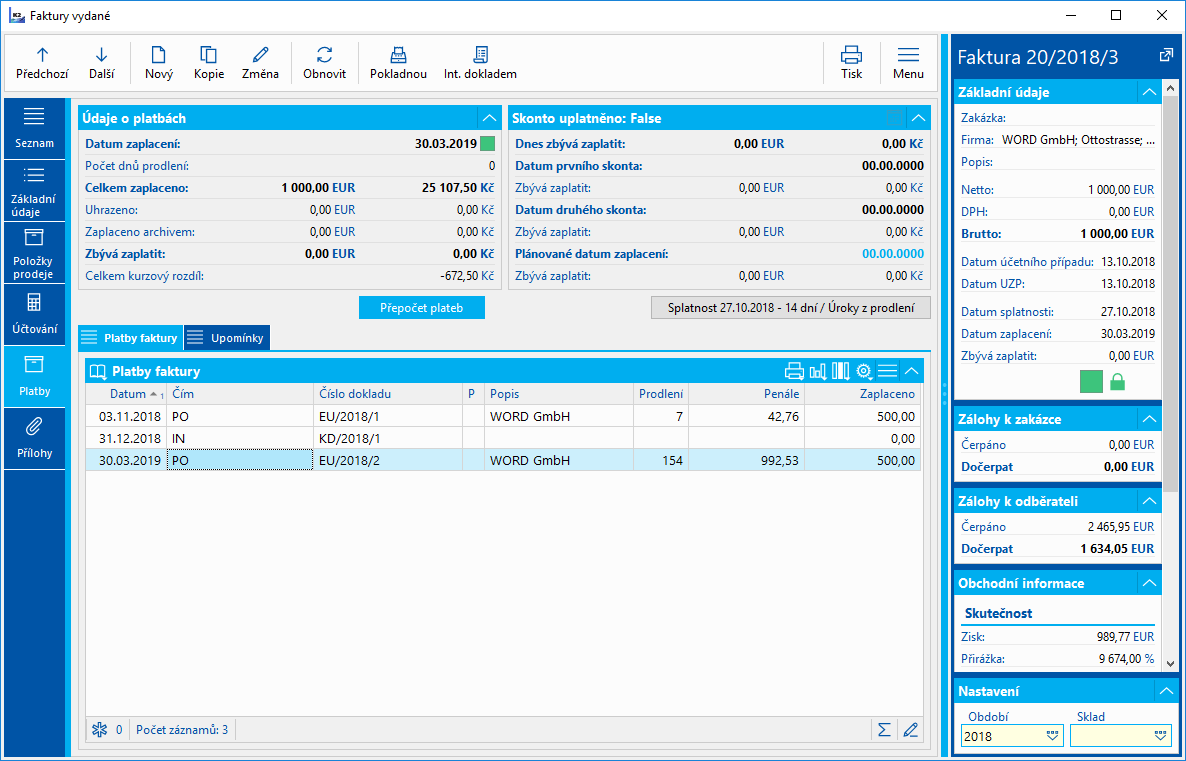This screenshot has height=761, width=1186.
Task: Toggle the edit pencil in the table footer
Action: pyautogui.click(x=910, y=730)
